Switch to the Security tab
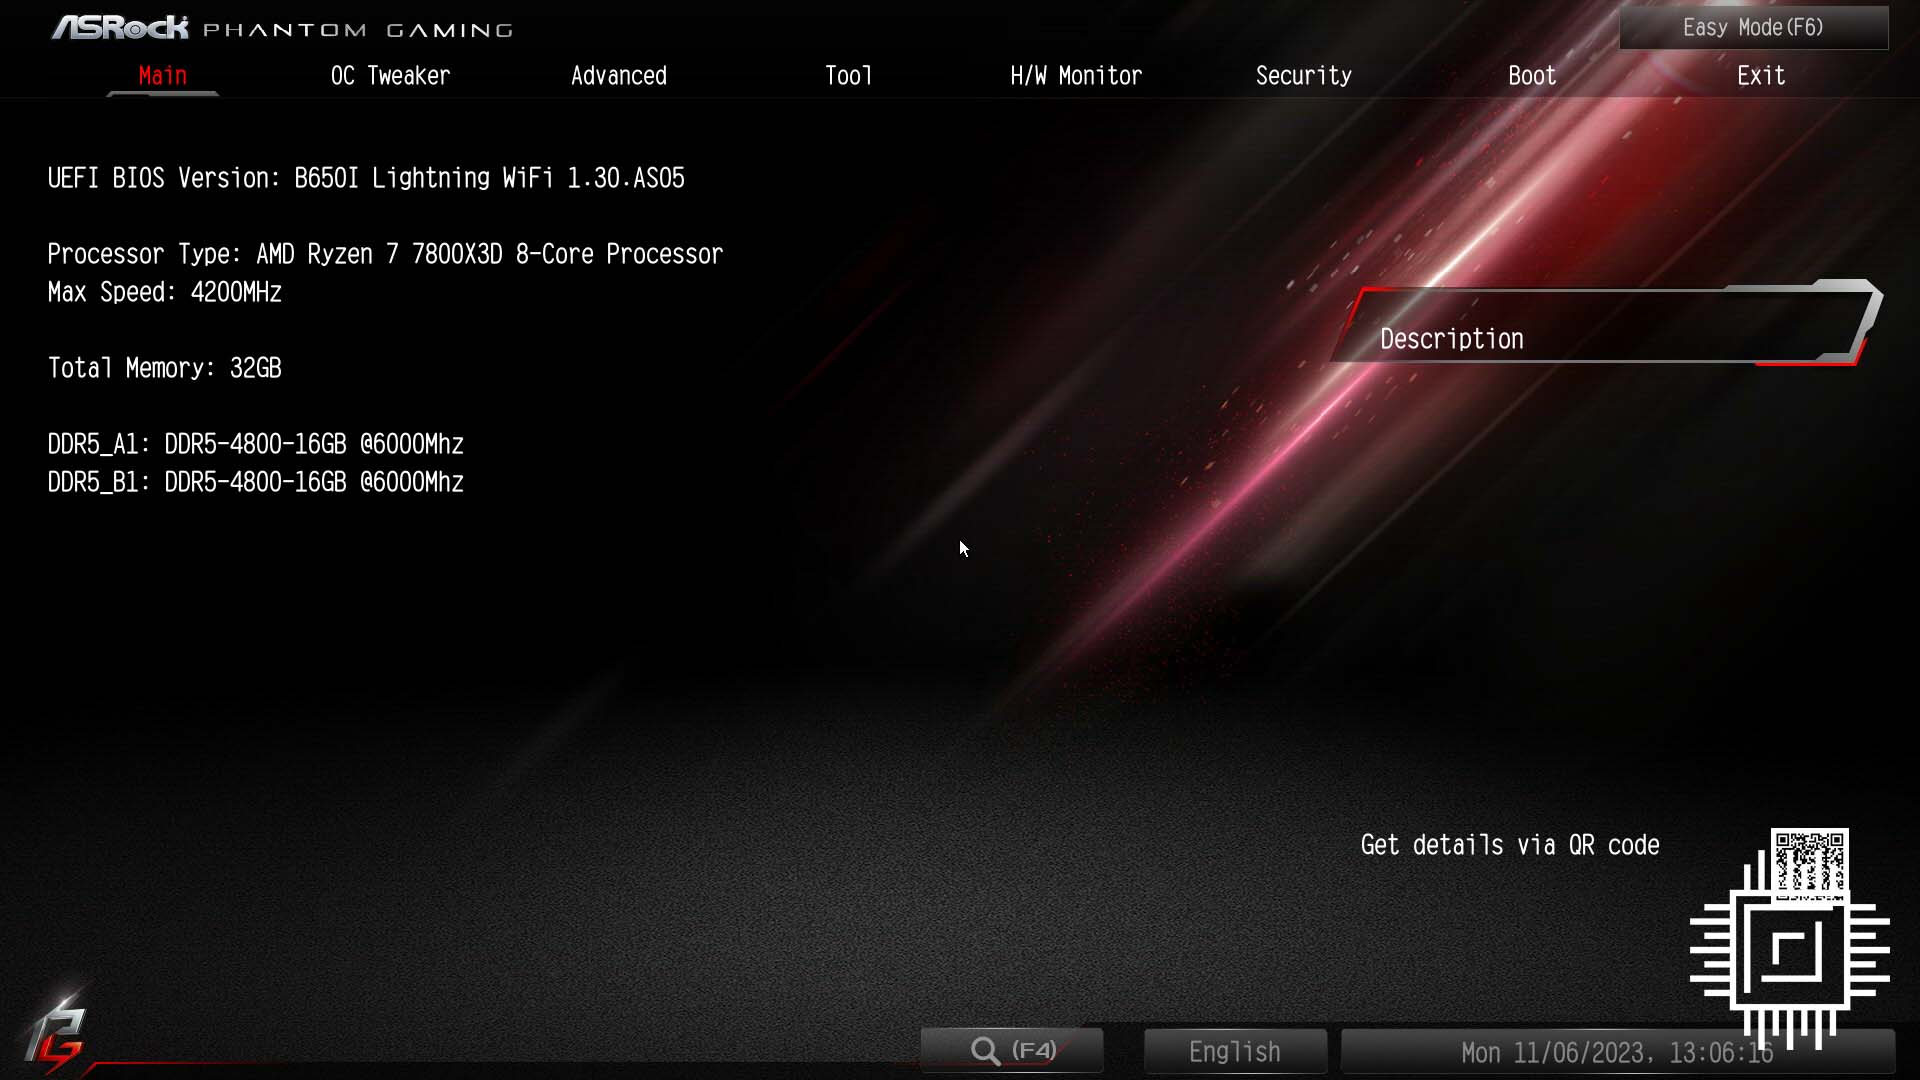1920x1080 pixels. pos(1304,76)
